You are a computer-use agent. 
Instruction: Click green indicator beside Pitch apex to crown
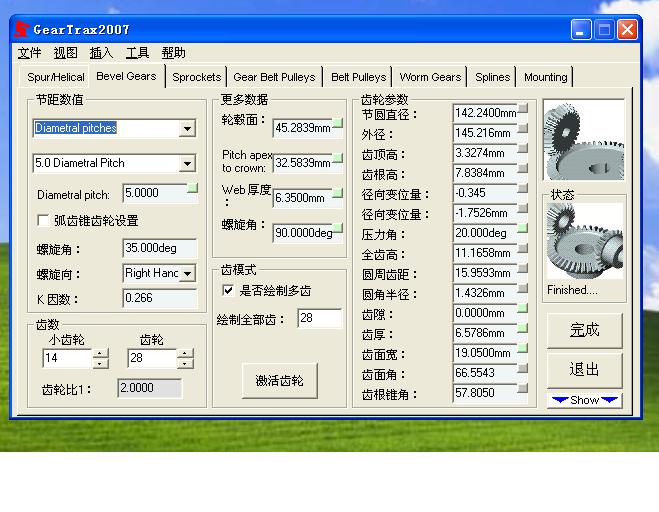point(337,158)
